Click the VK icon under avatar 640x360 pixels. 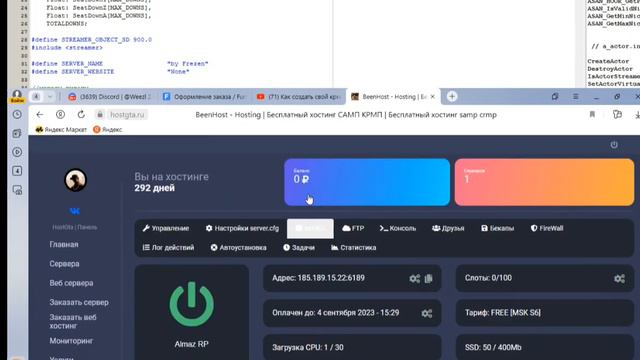click(75, 211)
